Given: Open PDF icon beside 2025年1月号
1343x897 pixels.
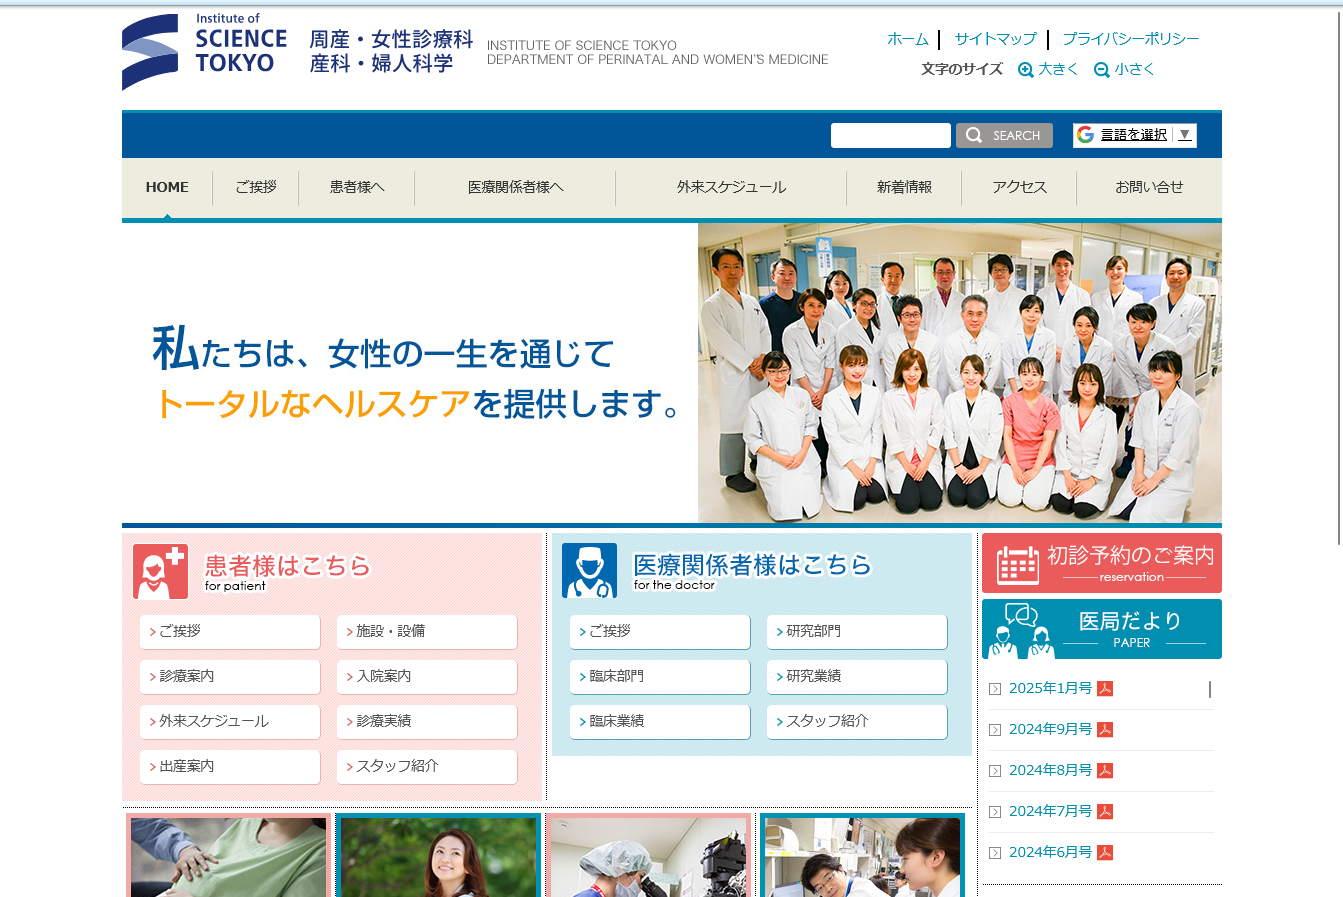Looking at the screenshot, I should click(x=1105, y=688).
